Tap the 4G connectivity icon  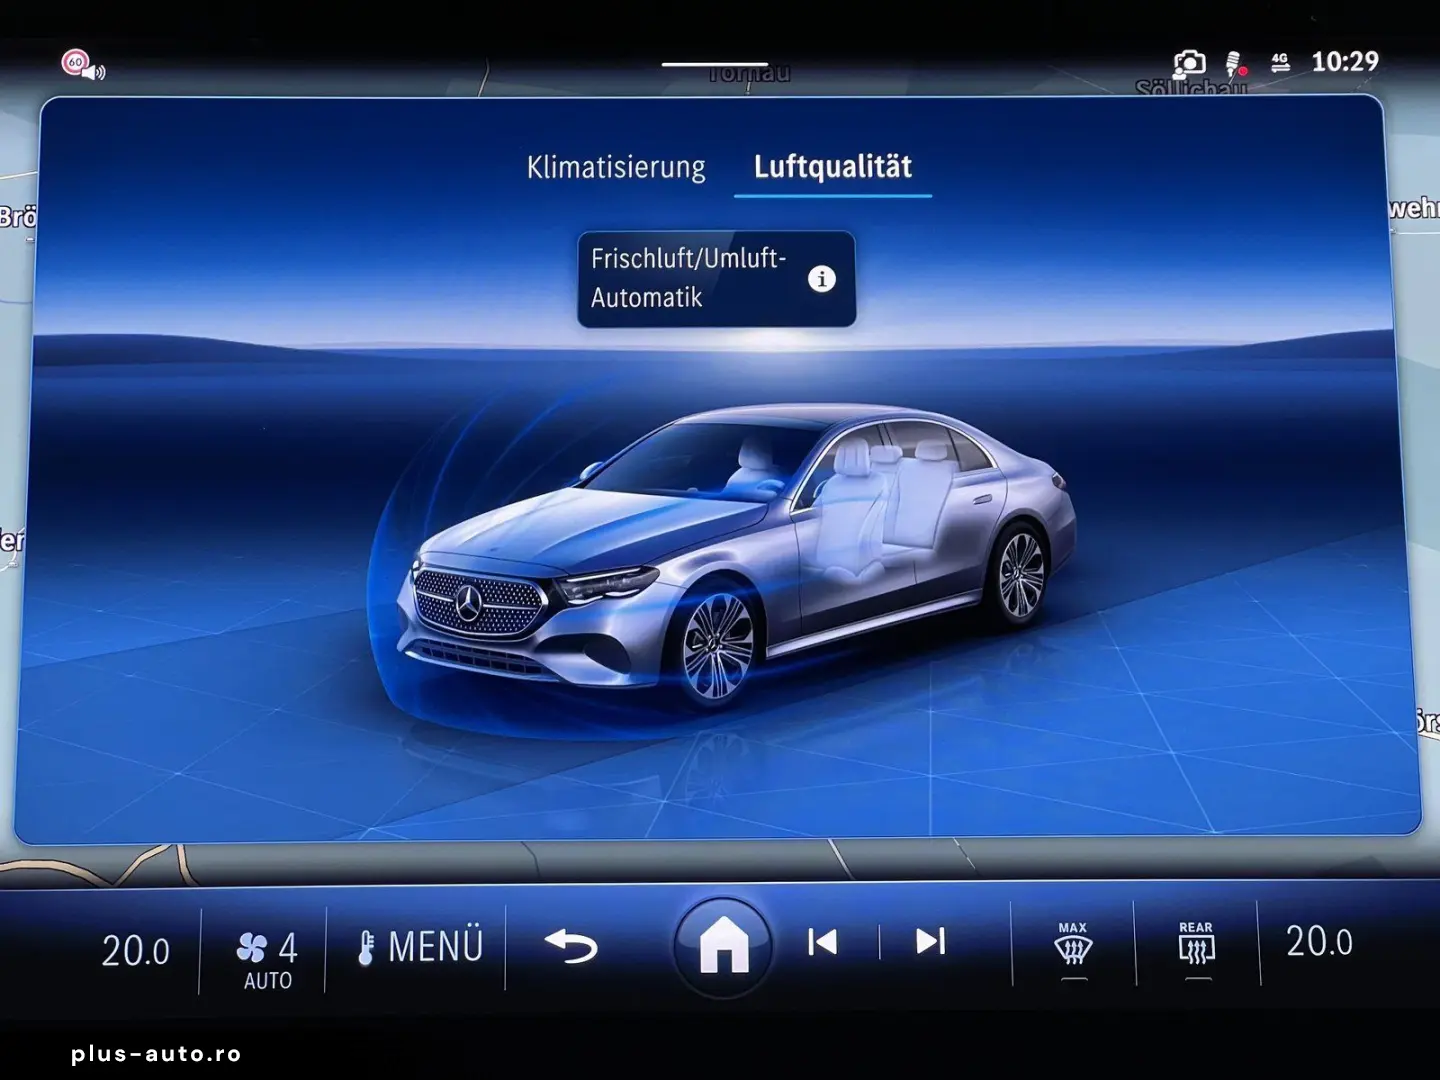coord(1280,62)
